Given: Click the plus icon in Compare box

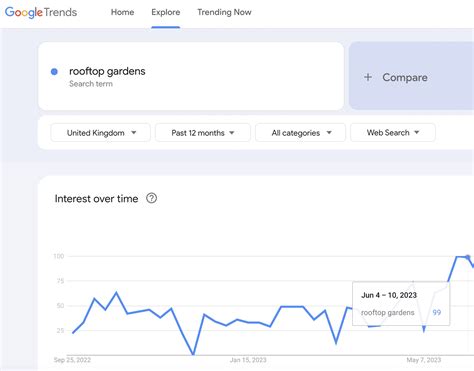Looking at the screenshot, I should pos(368,77).
